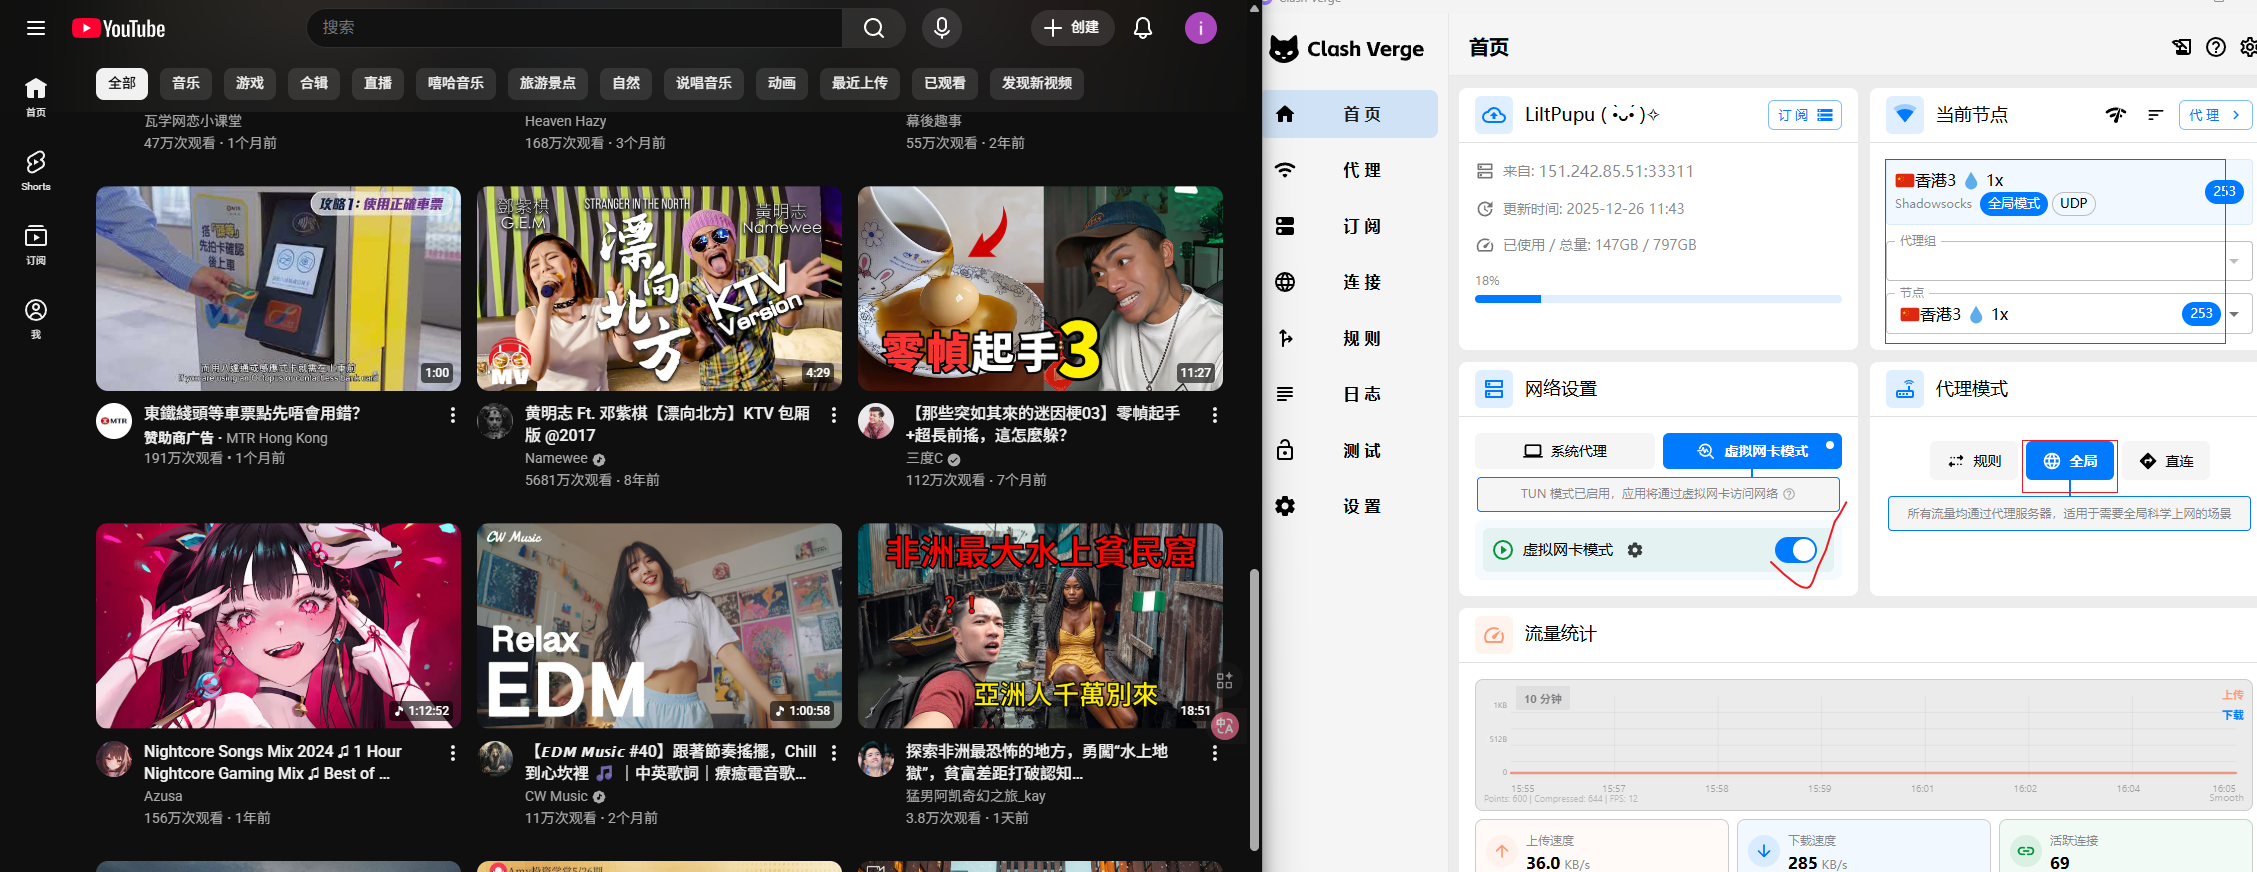This screenshot has width=2257, height=872.
Task: Open YouTube notifications bell
Action: tap(1143, 28)
